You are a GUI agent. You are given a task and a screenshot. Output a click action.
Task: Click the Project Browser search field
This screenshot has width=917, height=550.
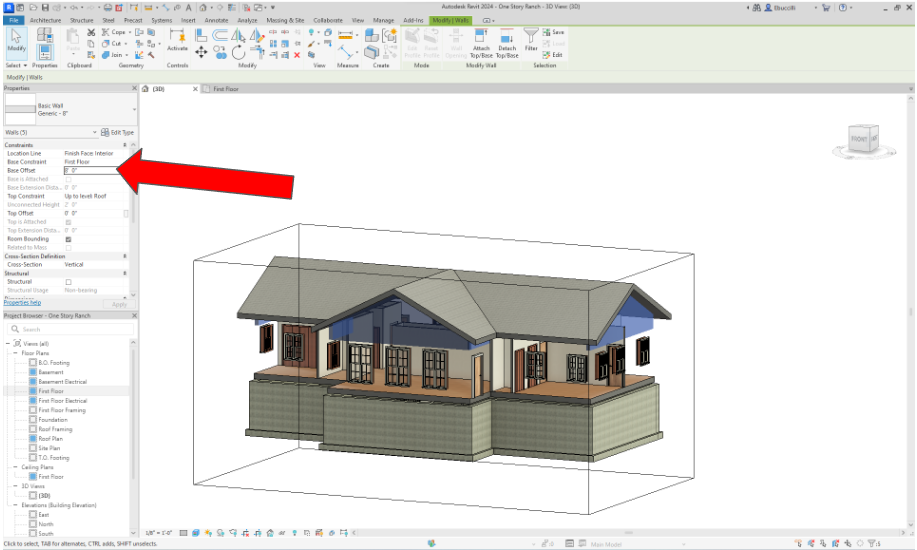71,329
